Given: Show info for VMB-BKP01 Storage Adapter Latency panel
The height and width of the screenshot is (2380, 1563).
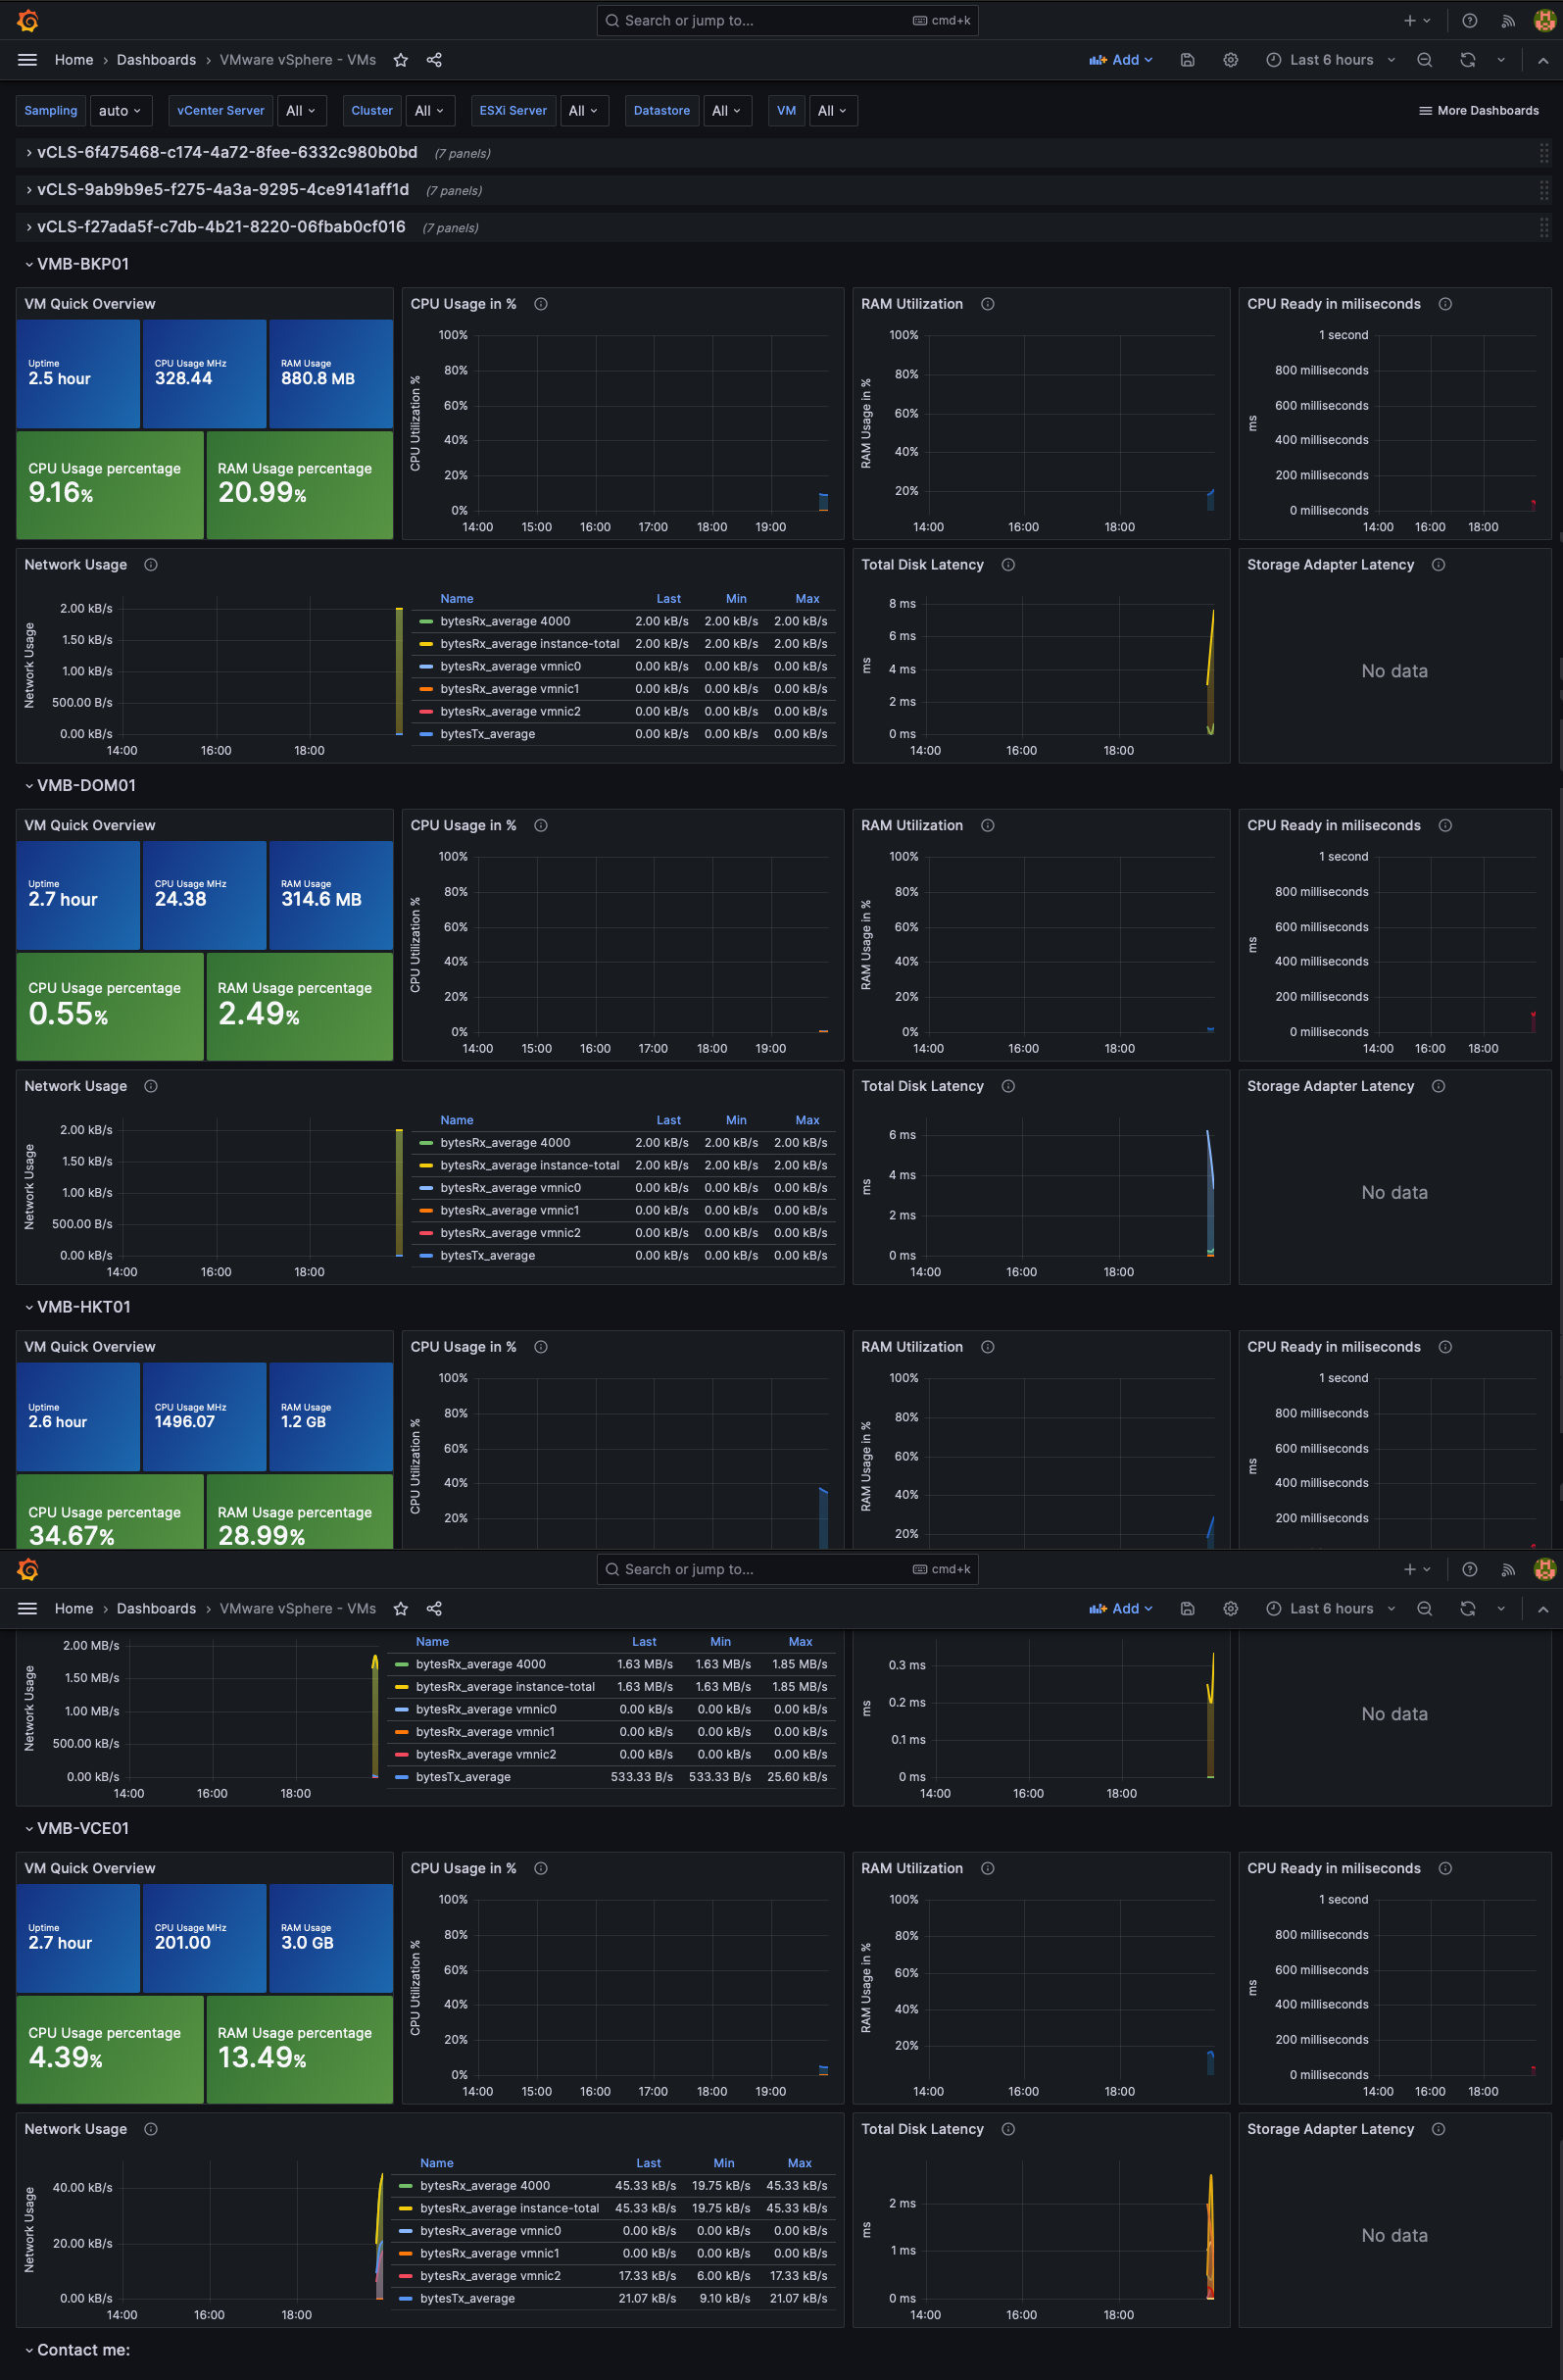Looking at the screenshot, I should (x=1438, y=565).
